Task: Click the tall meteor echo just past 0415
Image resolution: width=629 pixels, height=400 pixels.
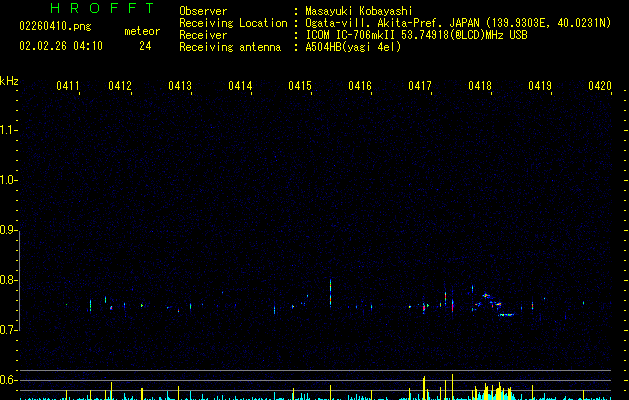Action: [x=331, y=293]
